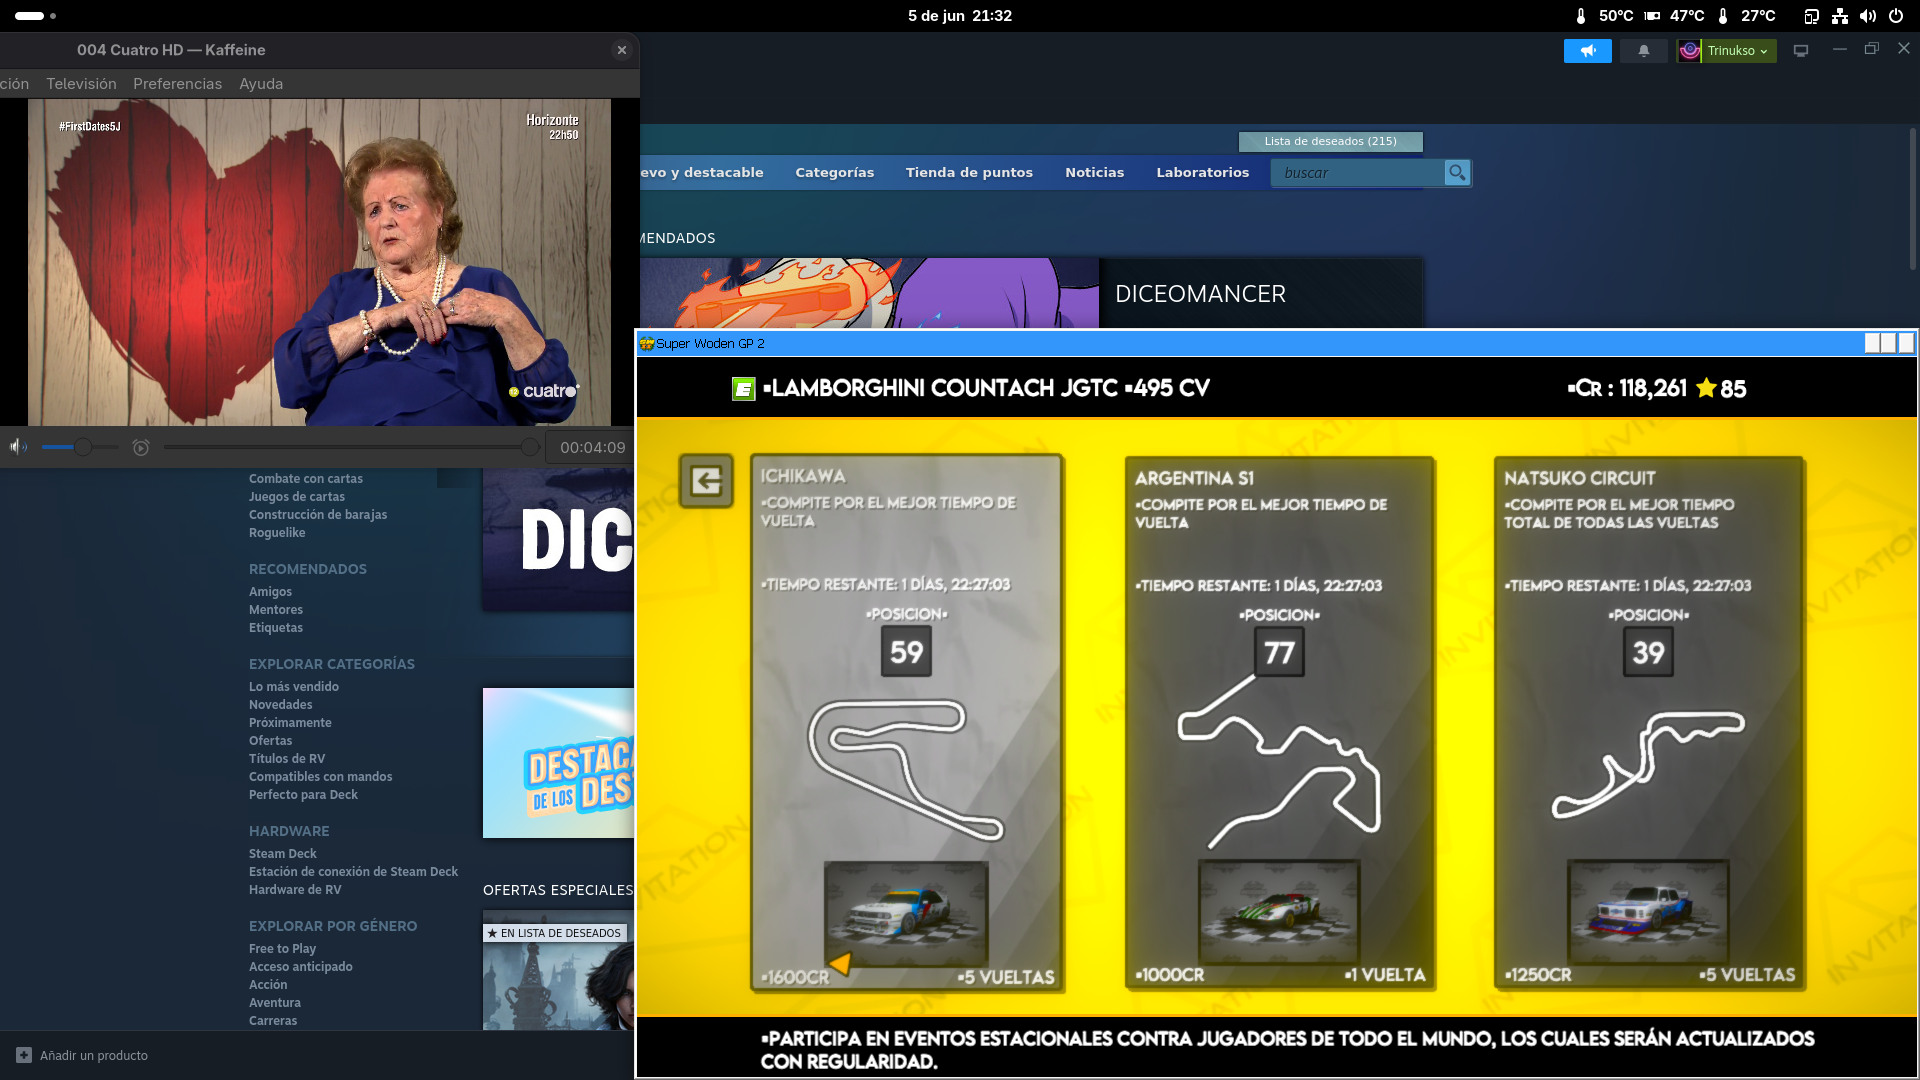Open Preferencias menu in Kaffeine

pos(177,84)
